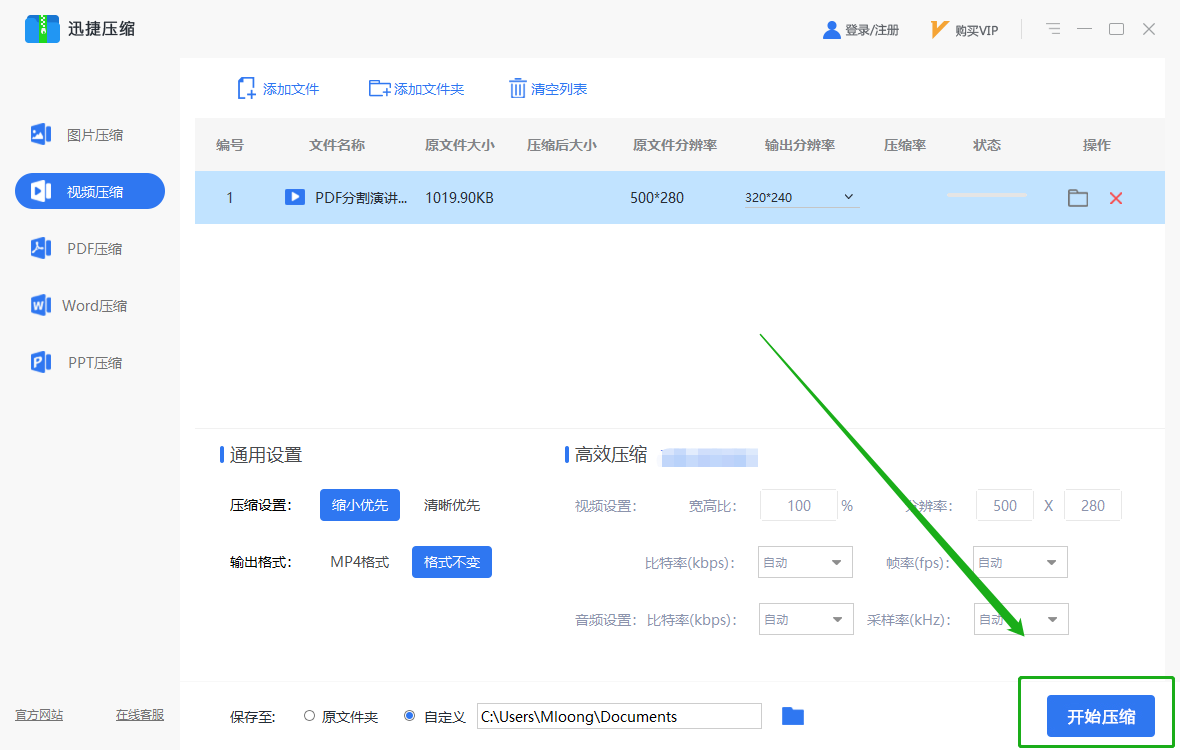Screen dimensions: 1180x750
Task: Open the 帧率(fps) dropdown
Action: point(1020,562)
